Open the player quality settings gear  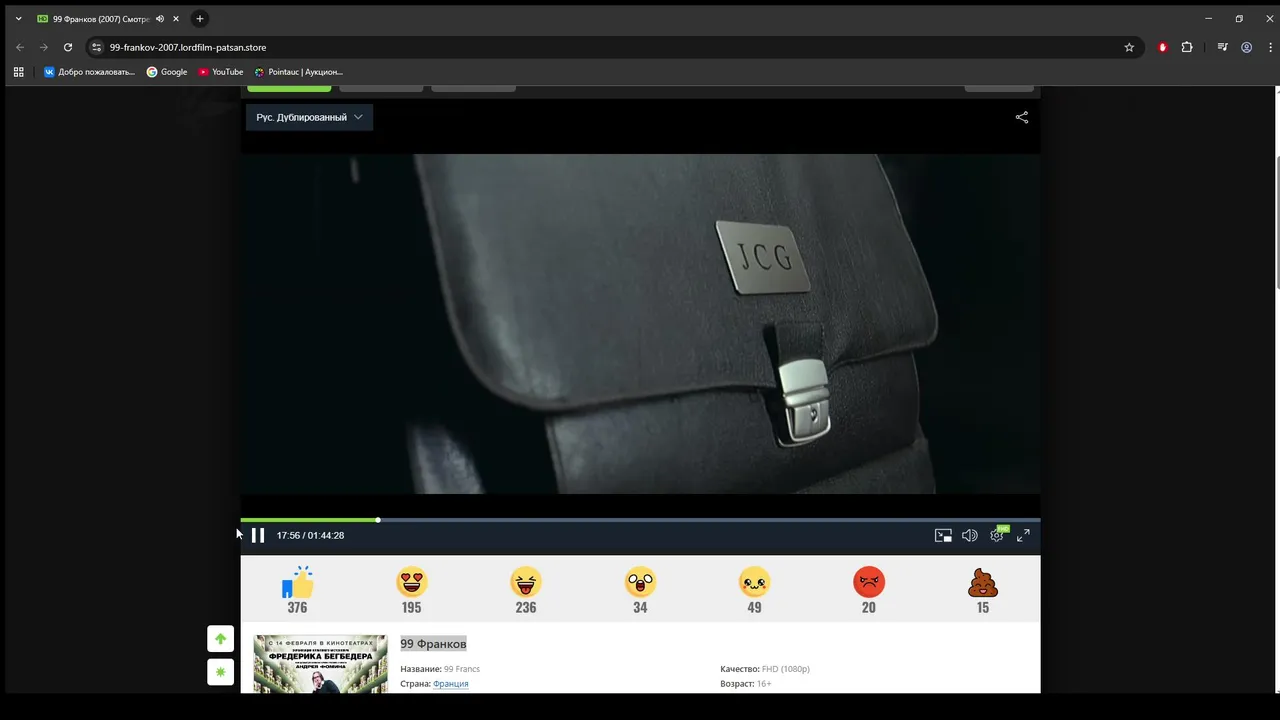tap(997, 536)
